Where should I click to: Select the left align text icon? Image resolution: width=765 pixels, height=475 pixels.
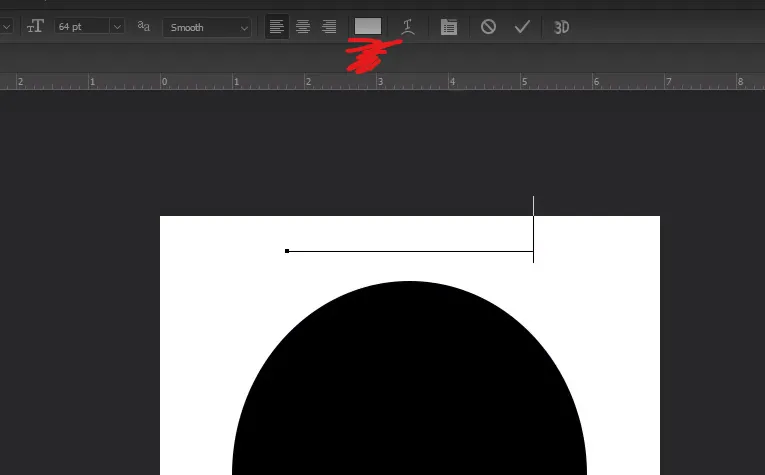(277, 26)
